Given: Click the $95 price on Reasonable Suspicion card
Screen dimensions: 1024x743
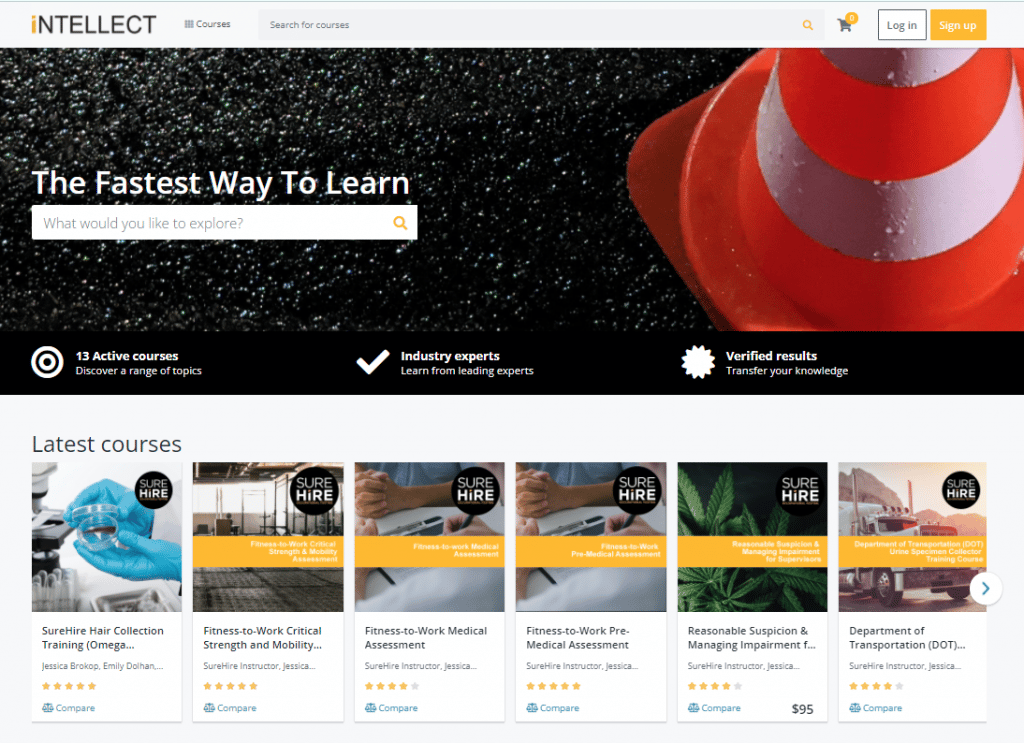Looking at the screenshot, I should pos(803,709).
